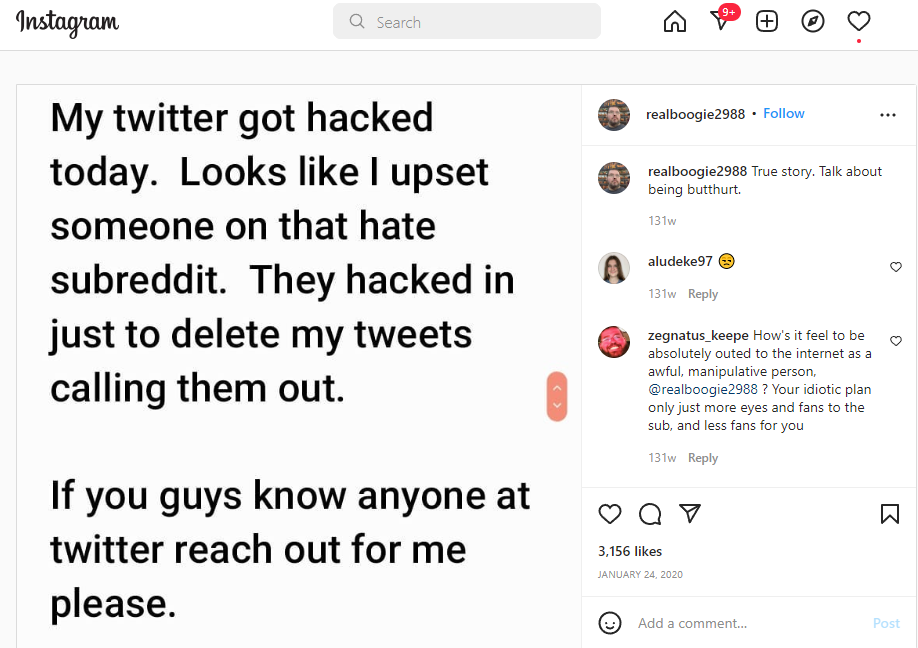
Task: Share the post via paper plane icon
Action: pyautogui.click(x=690, y=513)
